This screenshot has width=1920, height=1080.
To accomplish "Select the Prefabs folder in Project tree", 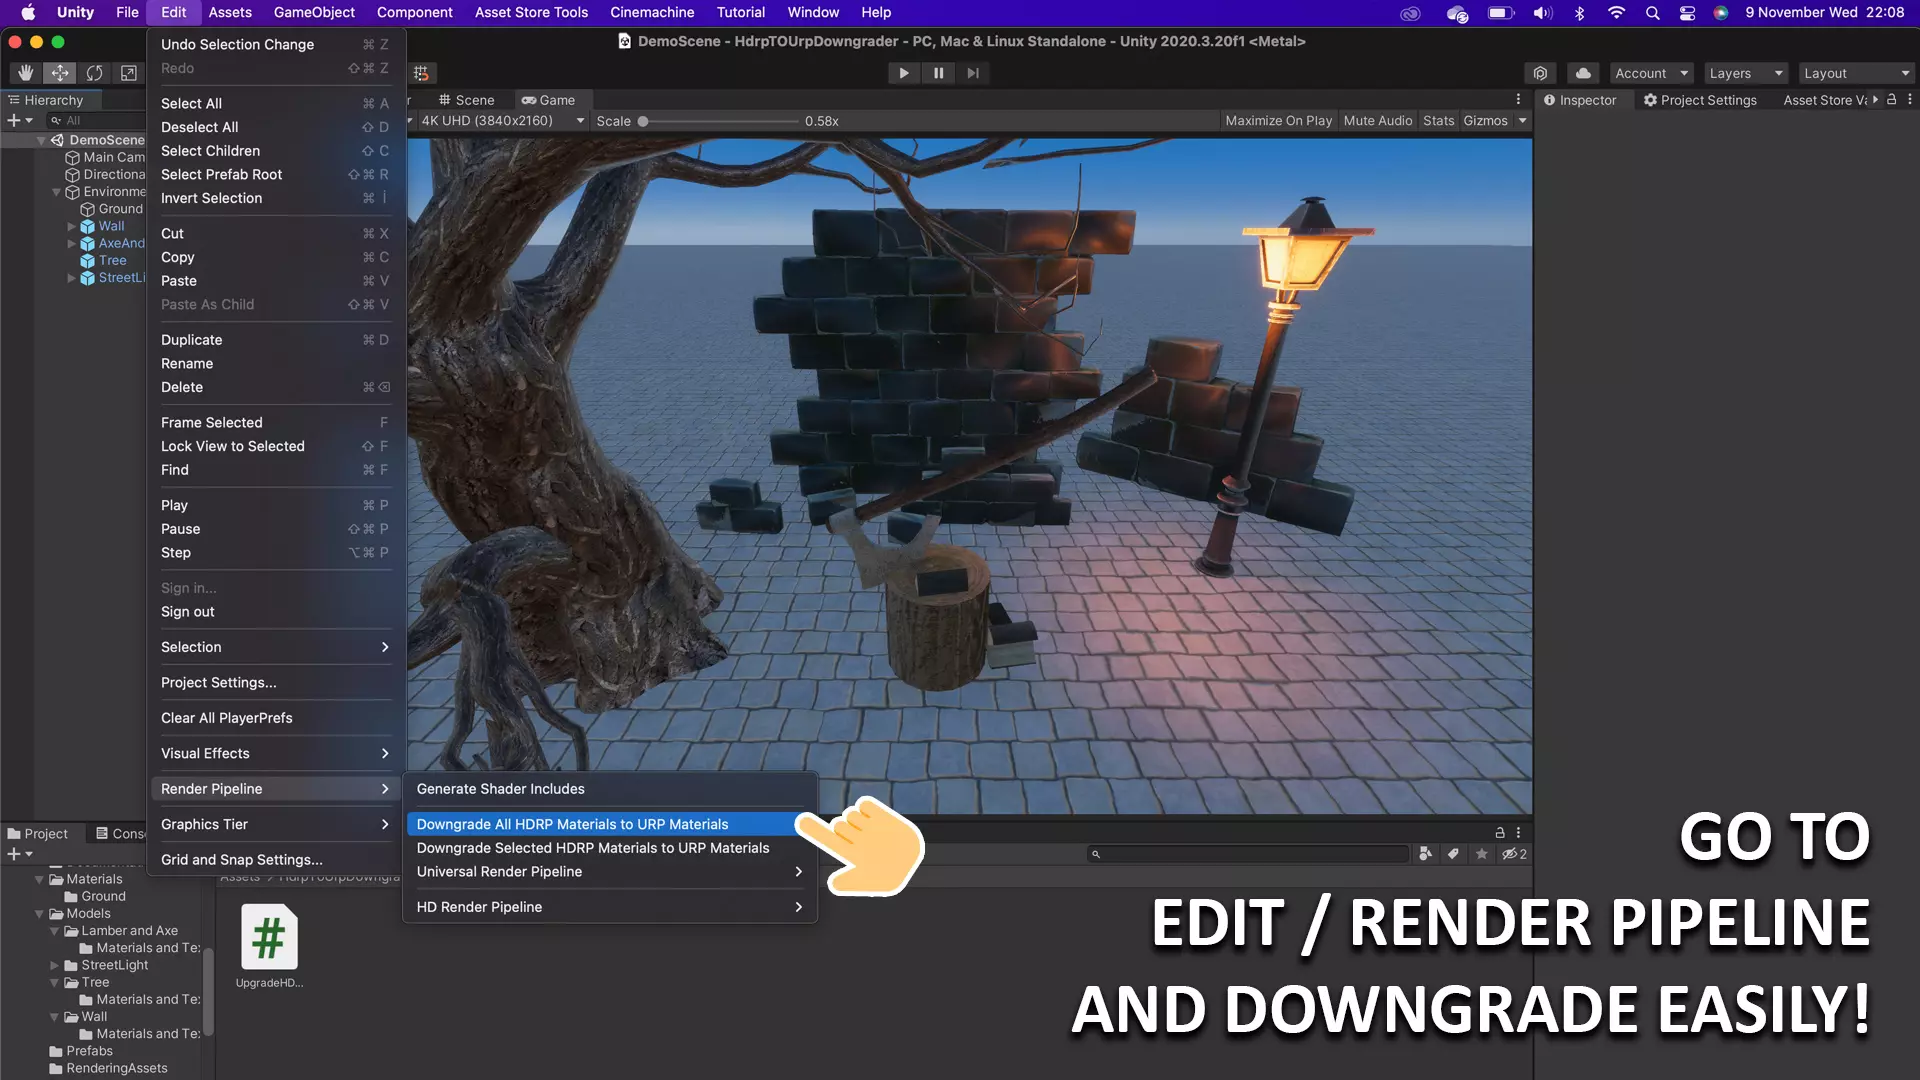I will coord(89,1051).
